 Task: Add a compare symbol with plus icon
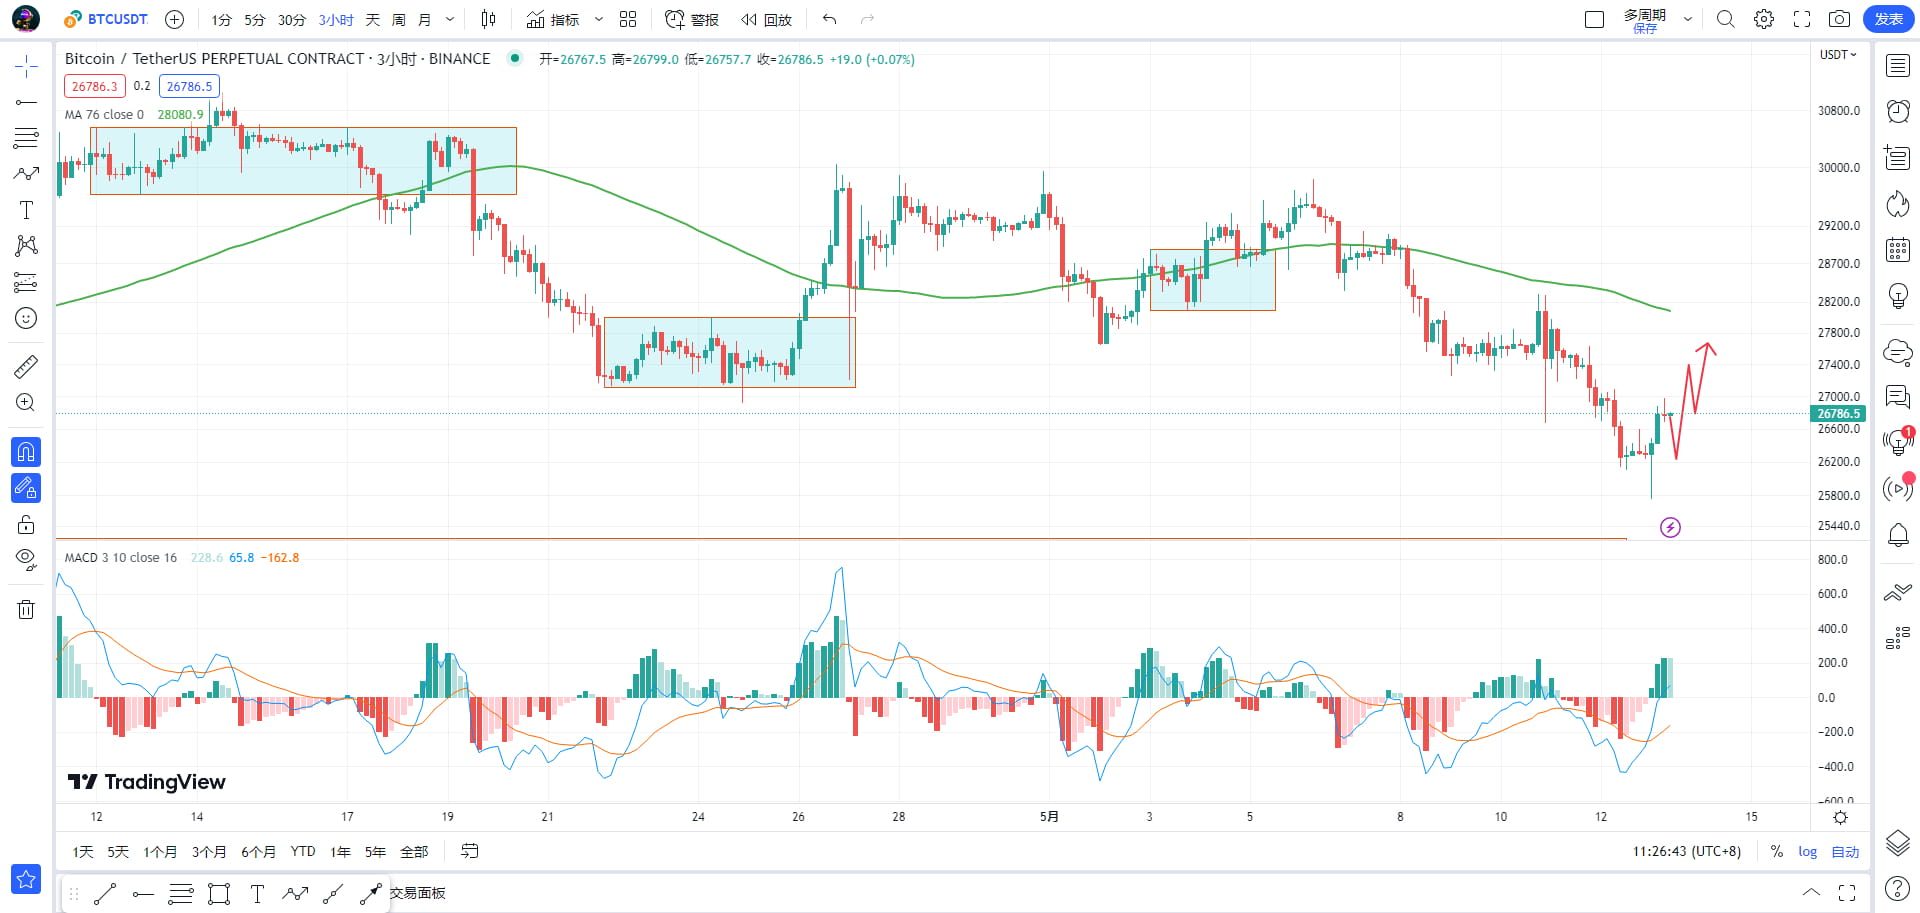click(x=174, y=19)
